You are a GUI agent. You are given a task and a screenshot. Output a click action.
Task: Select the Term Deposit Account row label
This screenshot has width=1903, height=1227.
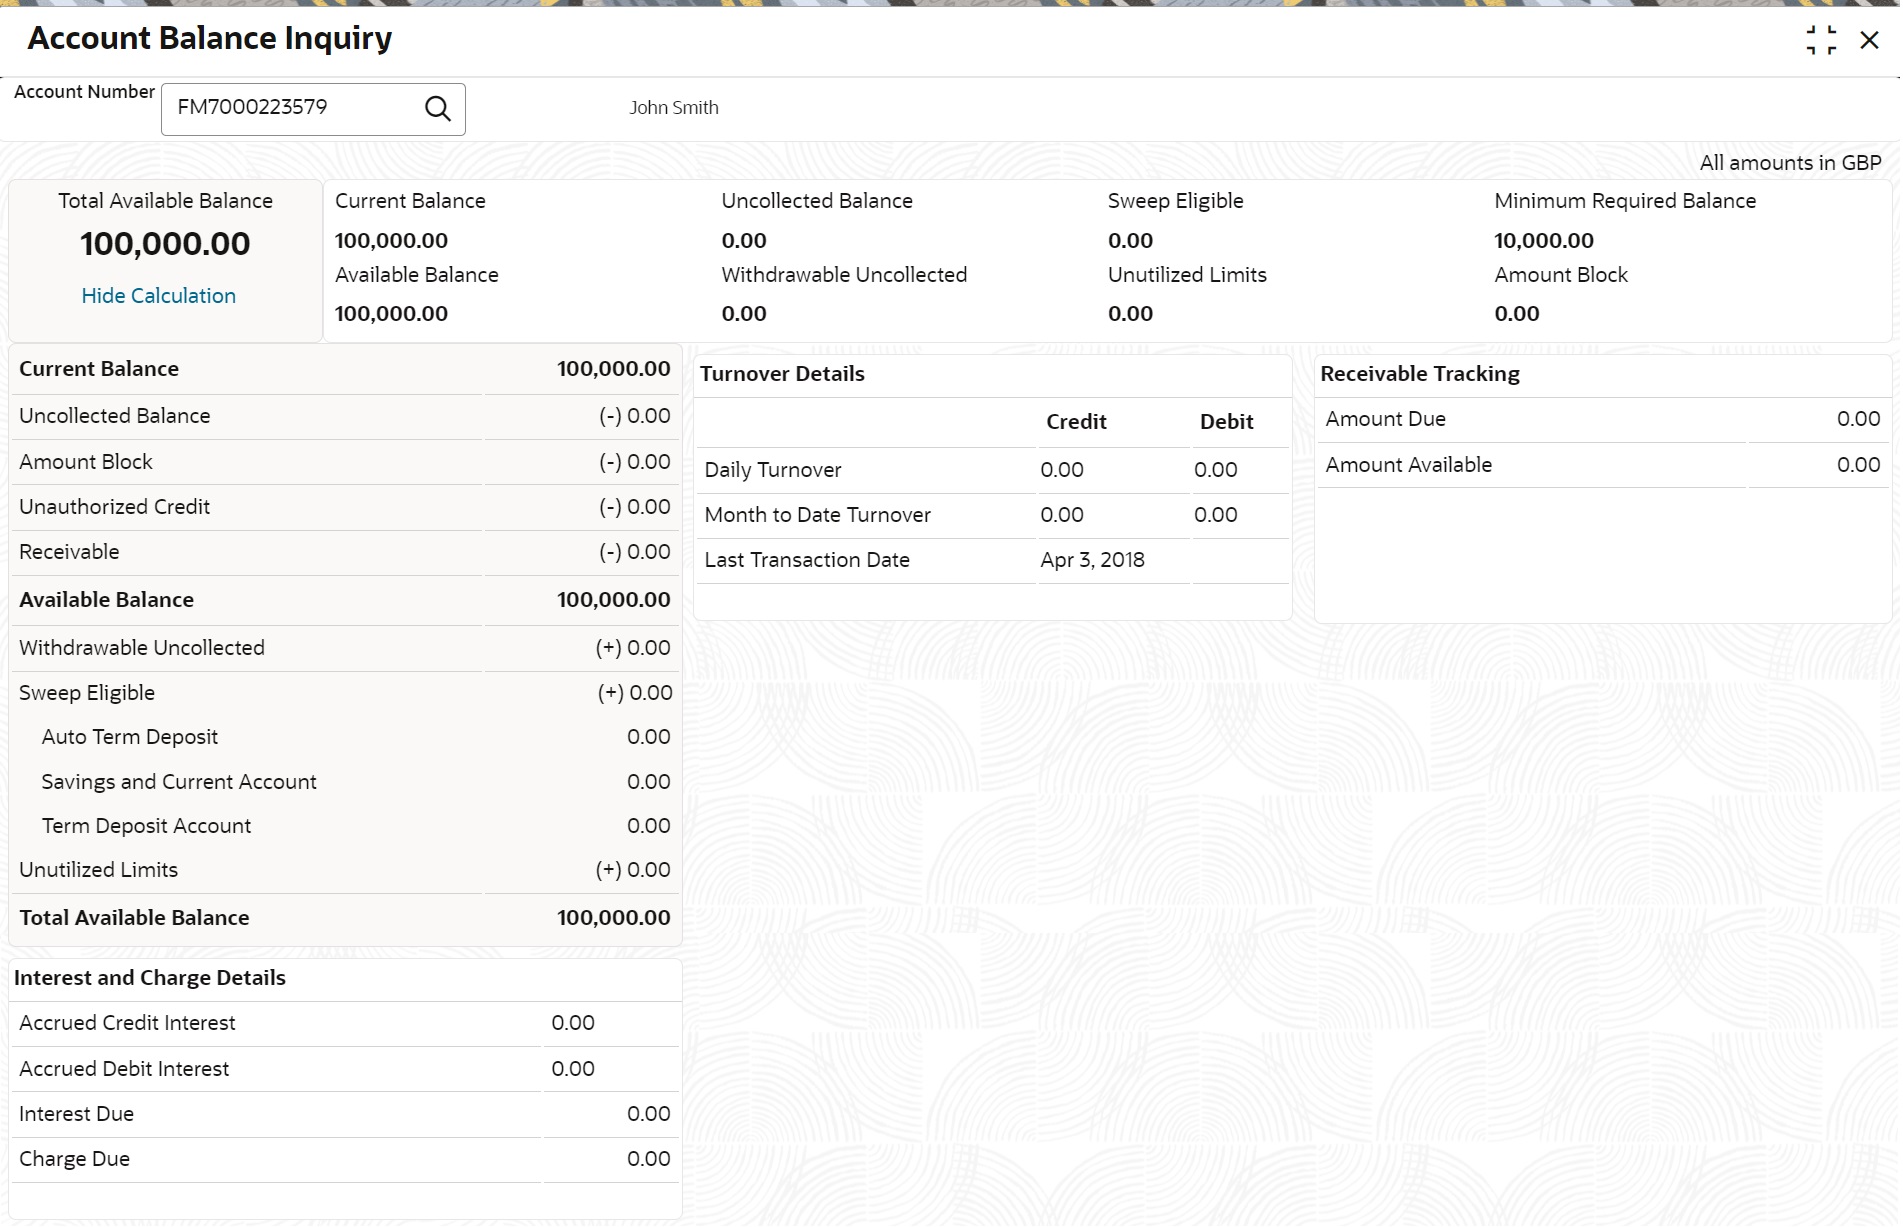(x=146, y=826)
